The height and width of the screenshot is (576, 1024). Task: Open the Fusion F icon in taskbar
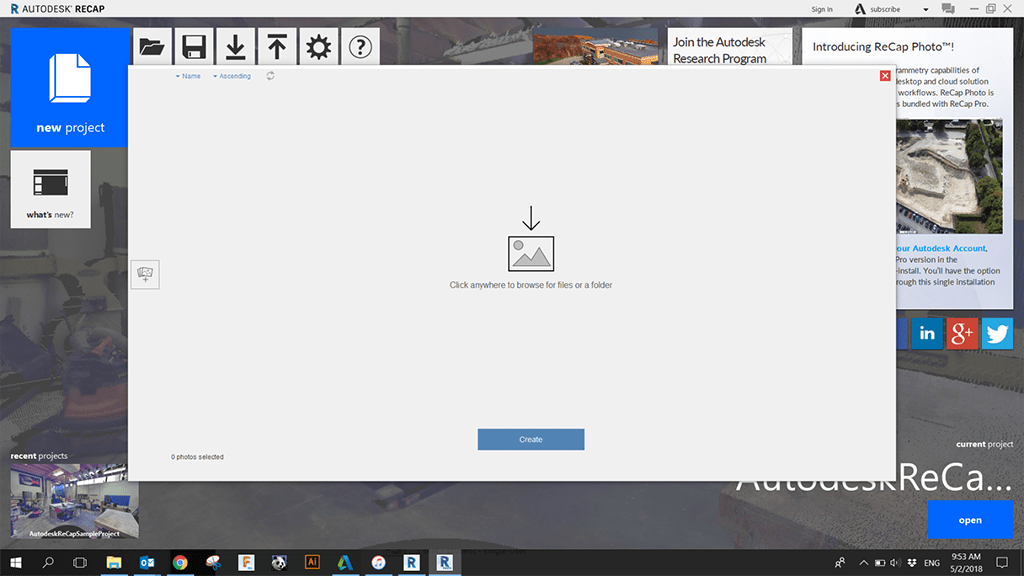coord(246,562)
